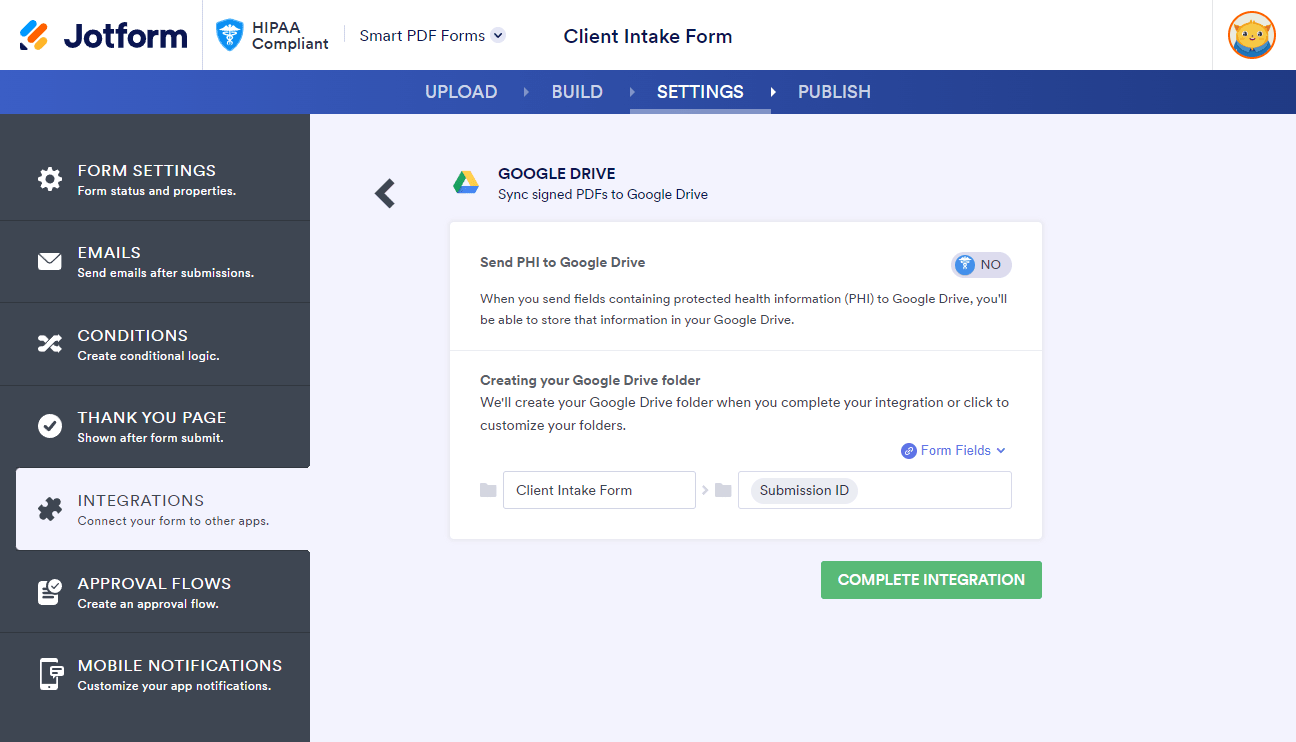The height and width of the screenshot is (742, 1296).
Task: Toggle Send PHI to Google Drive switch
Action: pos(981,265)
